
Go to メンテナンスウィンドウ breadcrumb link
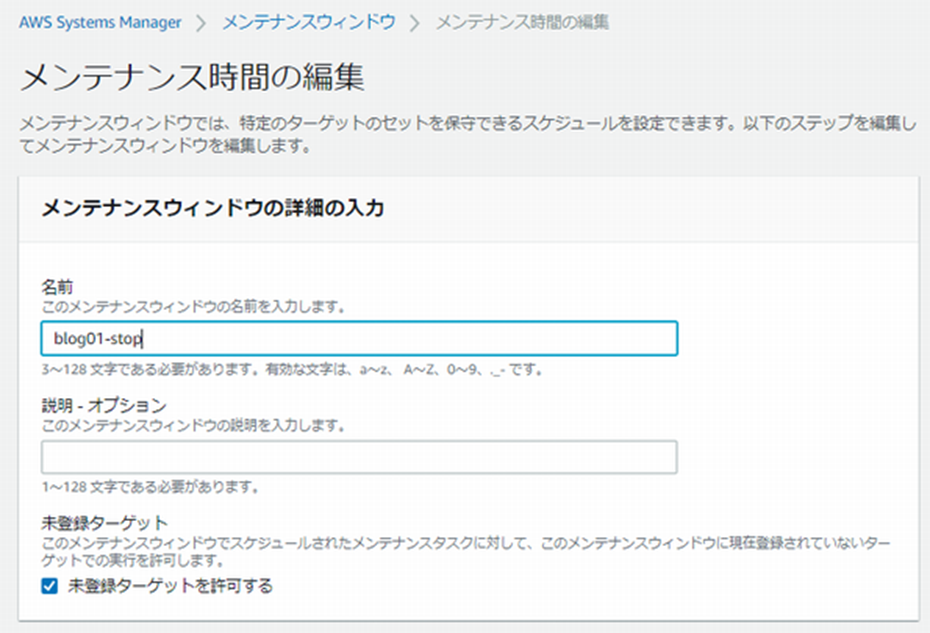(x=309, y=23)
